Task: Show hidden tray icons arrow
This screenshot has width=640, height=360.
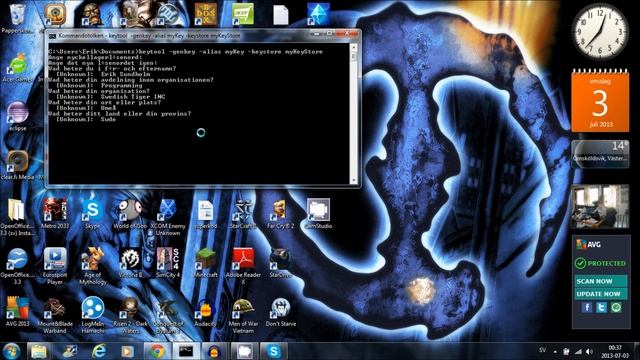Action: tap(555, 351)
